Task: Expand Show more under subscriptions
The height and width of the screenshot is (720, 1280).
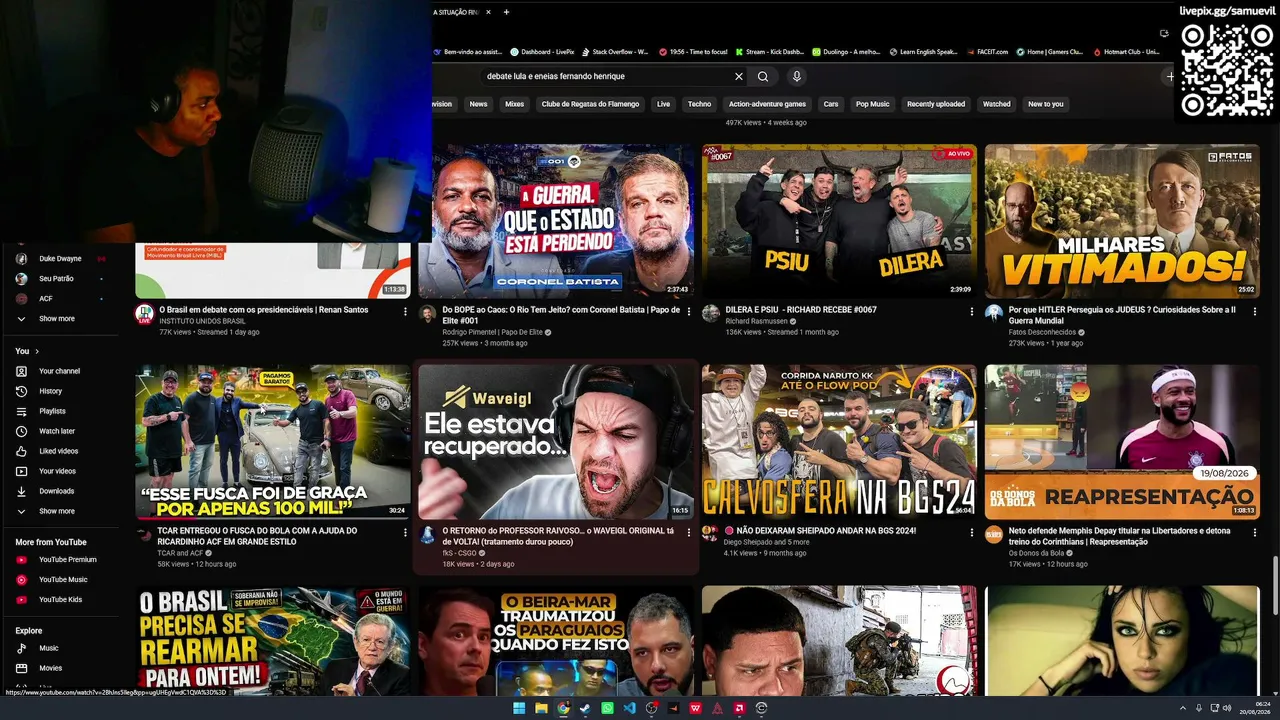Action: click(x=59, y=319)
